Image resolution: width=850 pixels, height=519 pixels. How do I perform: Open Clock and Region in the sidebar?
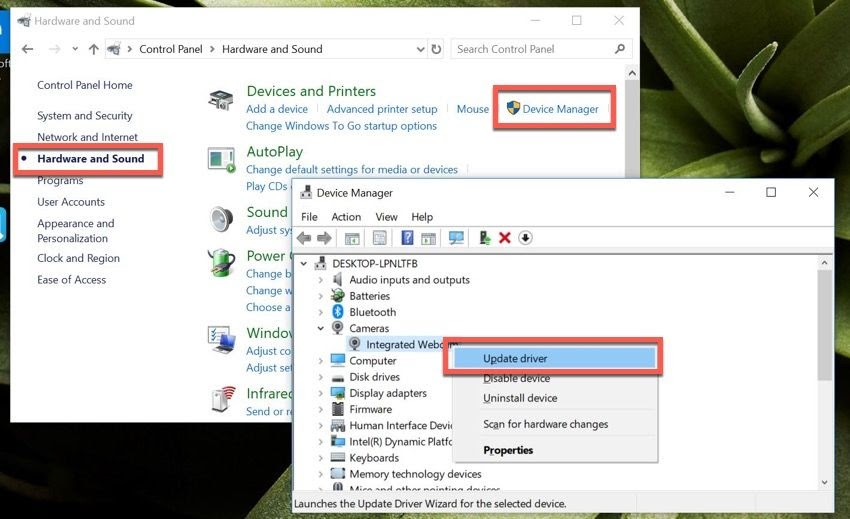(x=79, y=258)
